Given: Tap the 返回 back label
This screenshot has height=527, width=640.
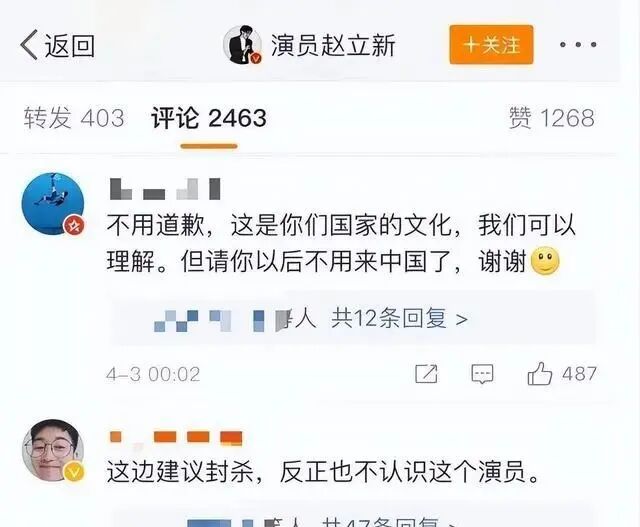Looking at the screenshot, I should 69,45.
